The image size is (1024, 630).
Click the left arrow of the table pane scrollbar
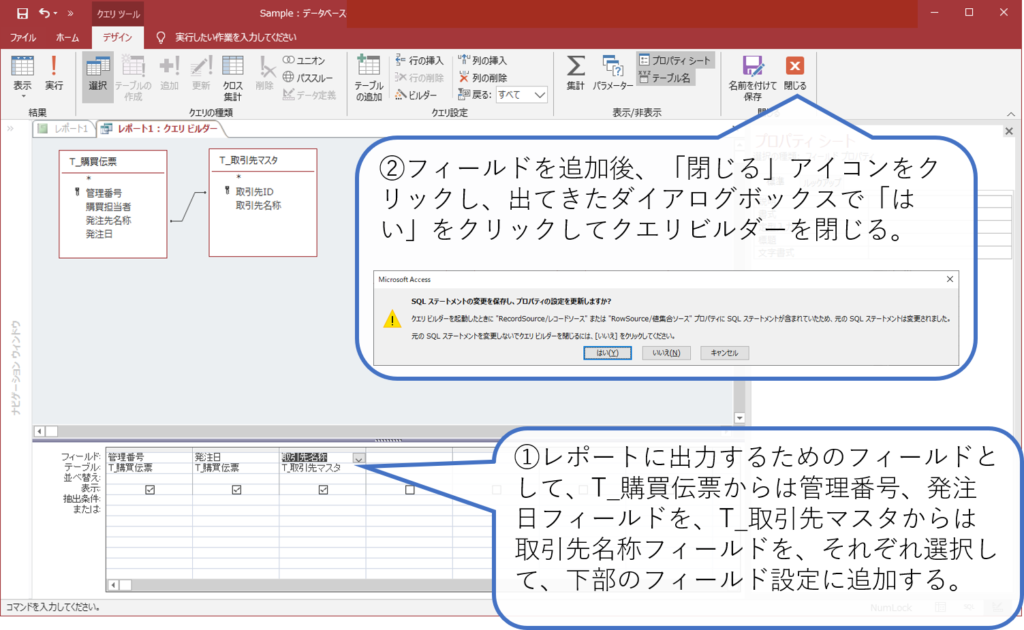39,431
